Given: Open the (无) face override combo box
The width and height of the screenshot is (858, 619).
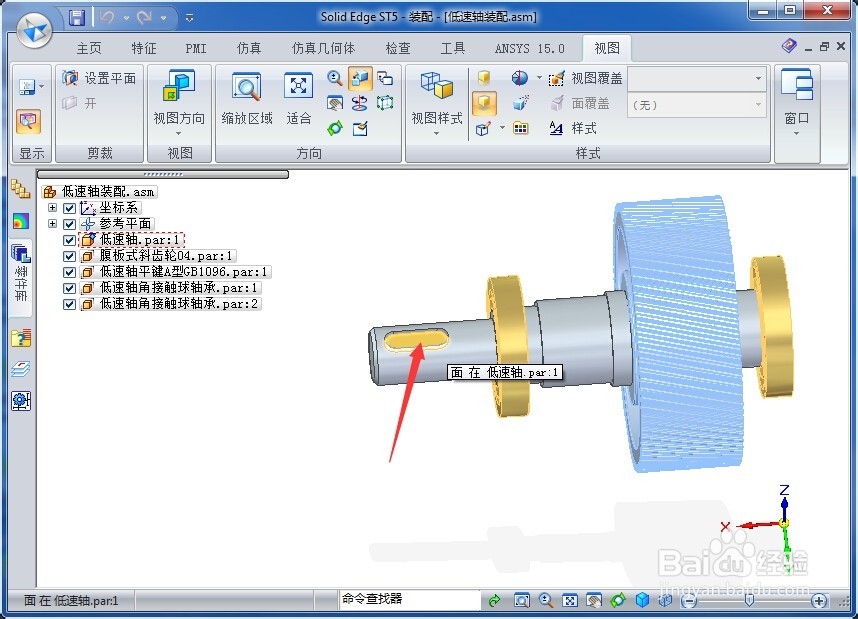Looking at the screenshot, I should point(697,104).
